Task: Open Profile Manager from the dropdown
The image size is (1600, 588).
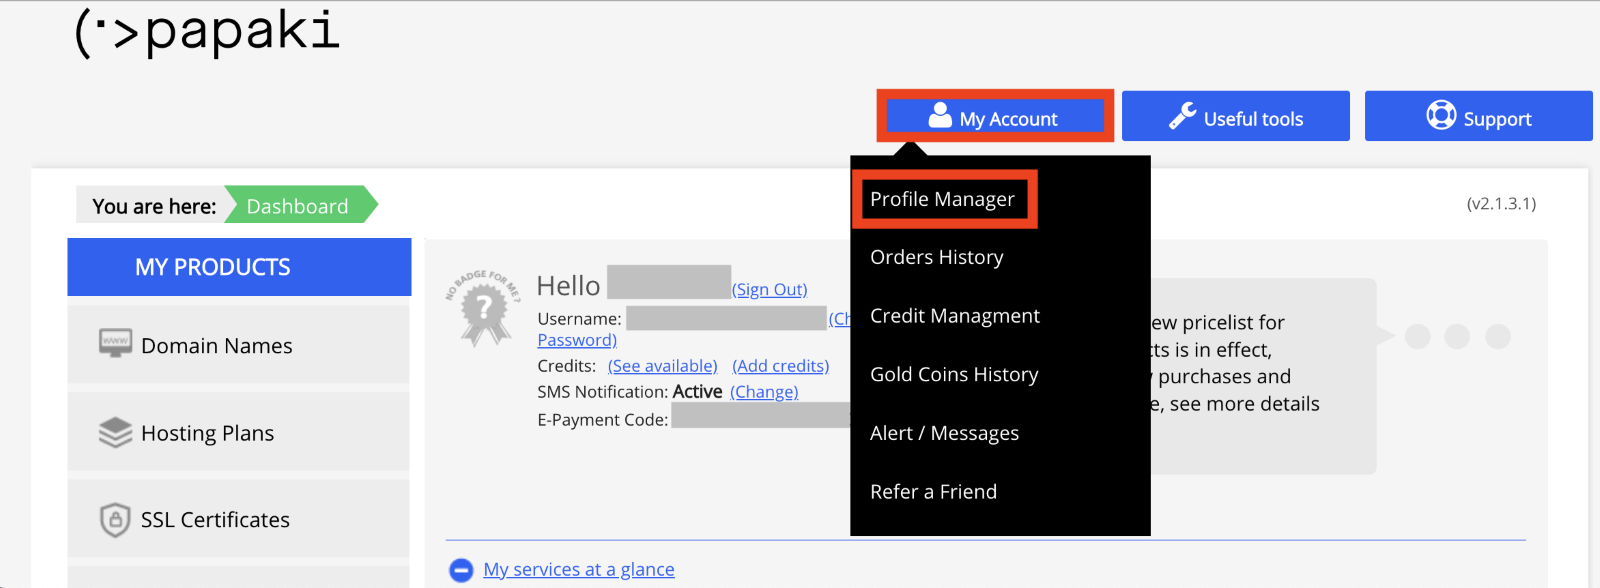Action: coord(942,199)
